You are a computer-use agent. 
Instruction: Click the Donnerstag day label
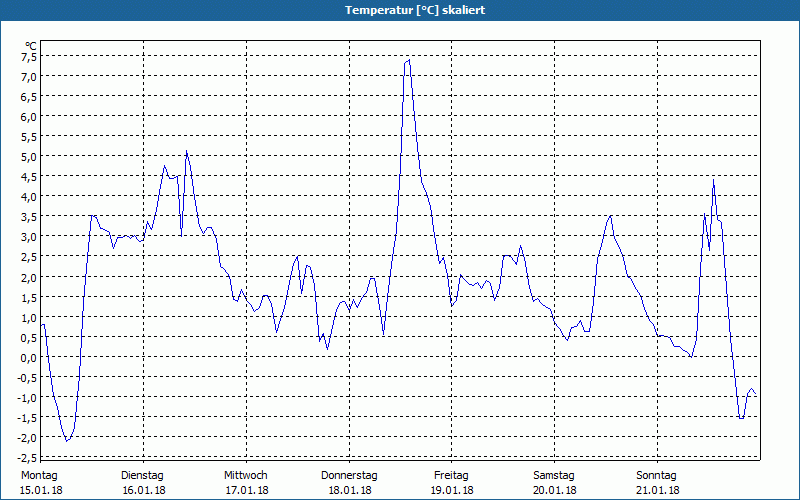(349, 476)
